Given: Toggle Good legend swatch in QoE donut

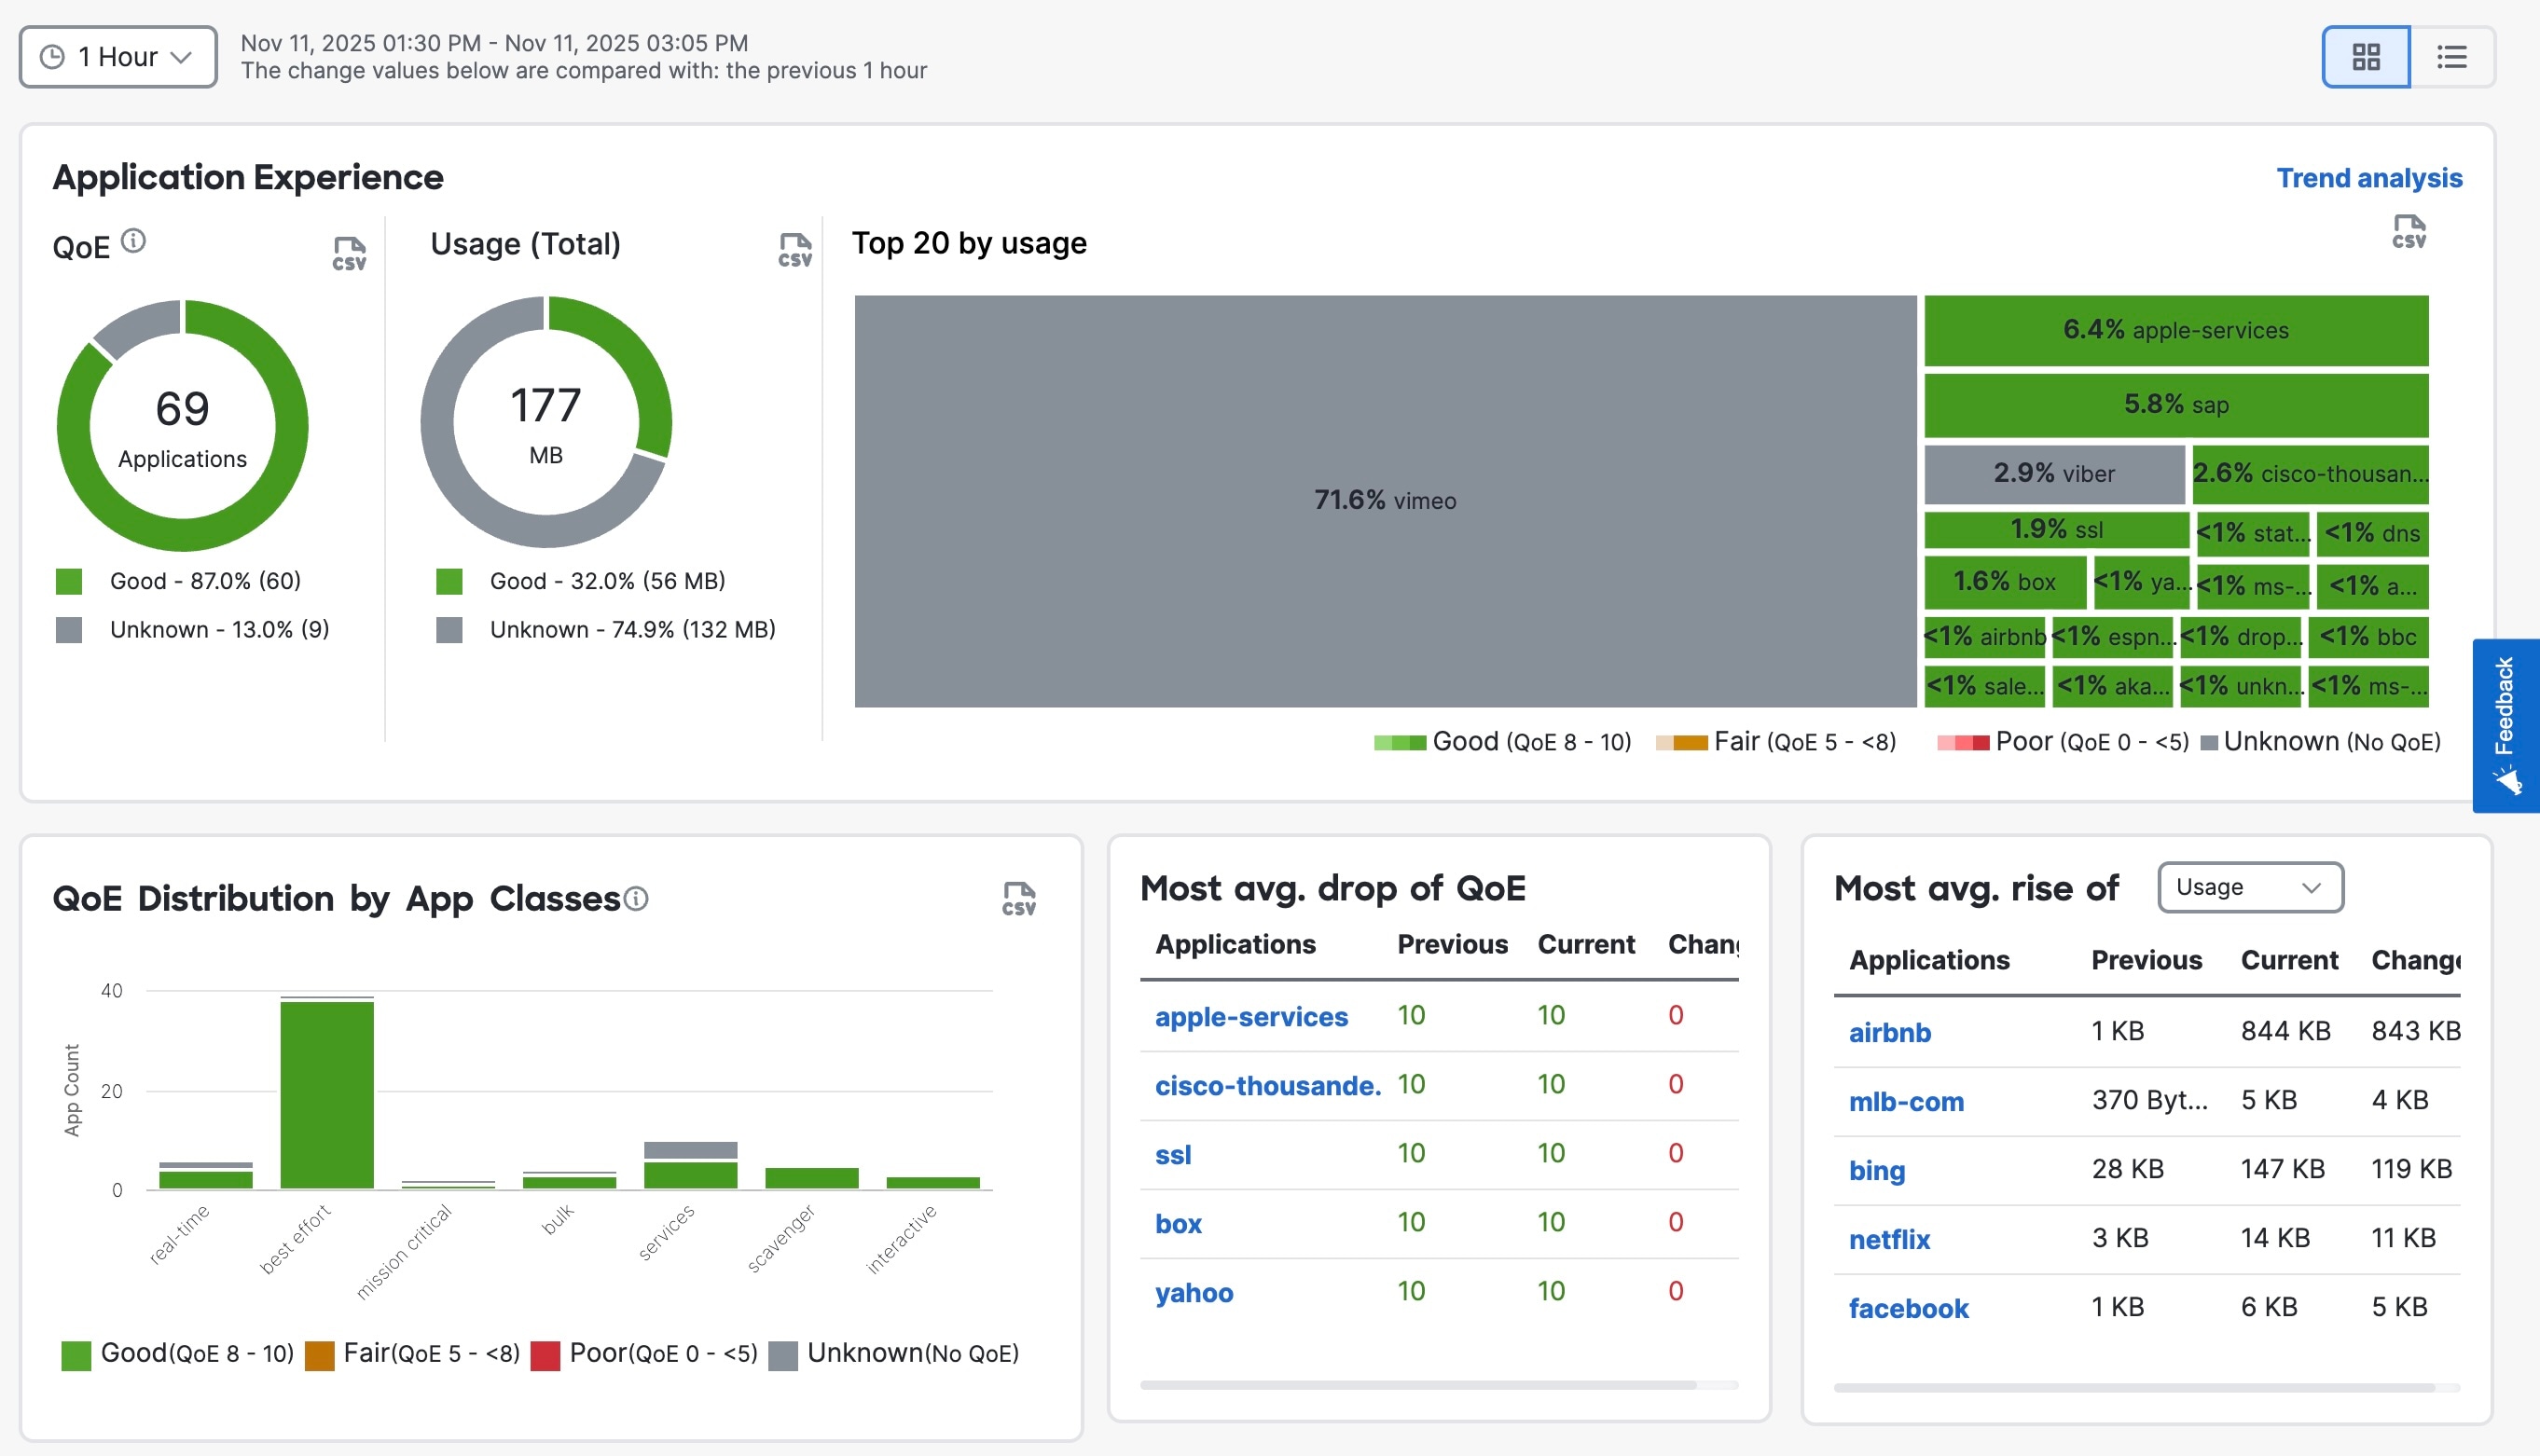Looking at the screenshot, I should pyautogui.click(x=69, y=581).
